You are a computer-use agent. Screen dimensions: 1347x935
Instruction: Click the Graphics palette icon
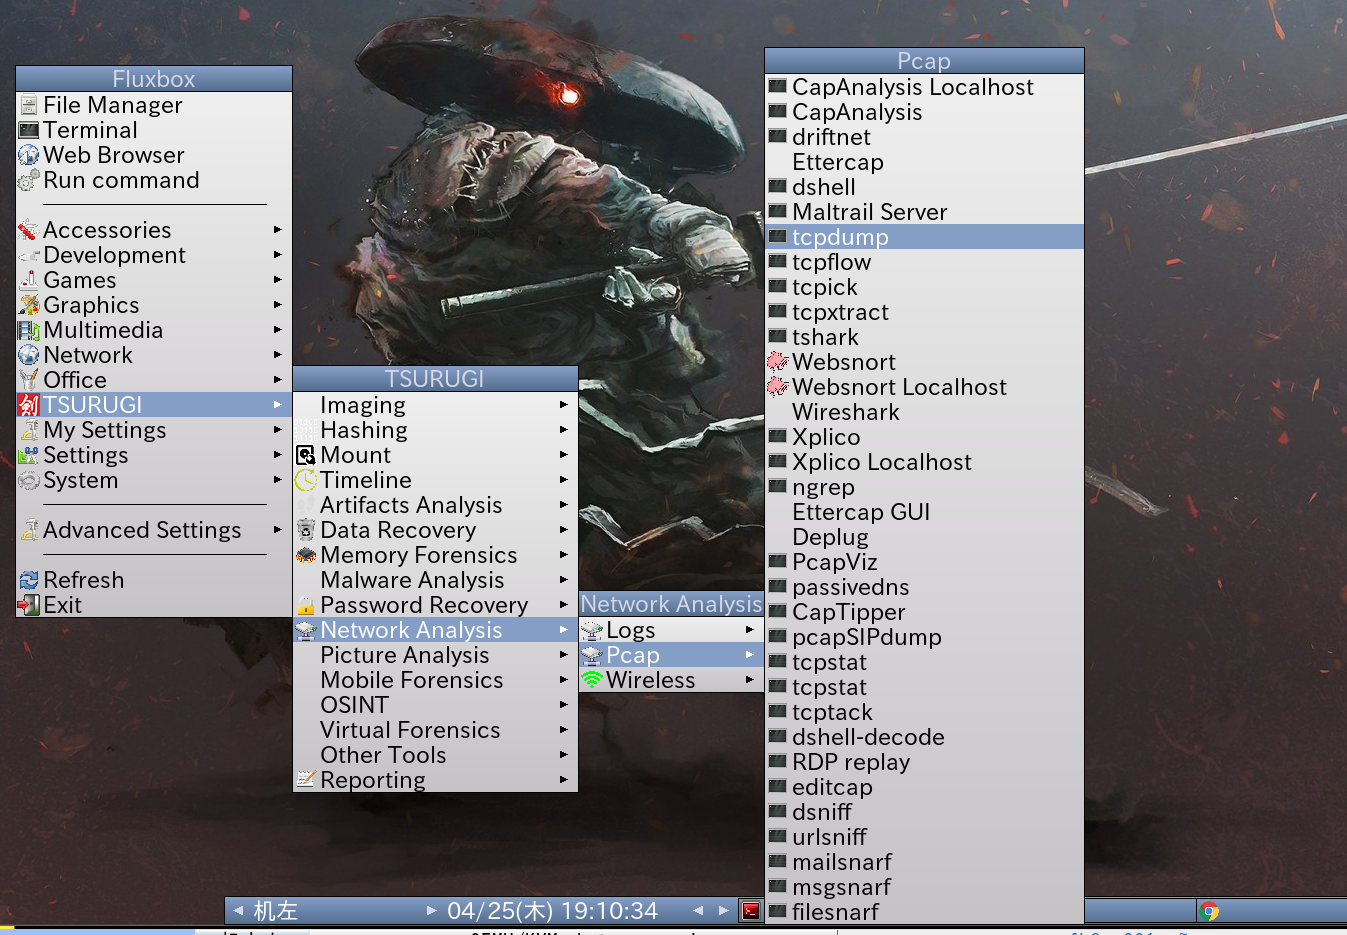click(29, 305)
